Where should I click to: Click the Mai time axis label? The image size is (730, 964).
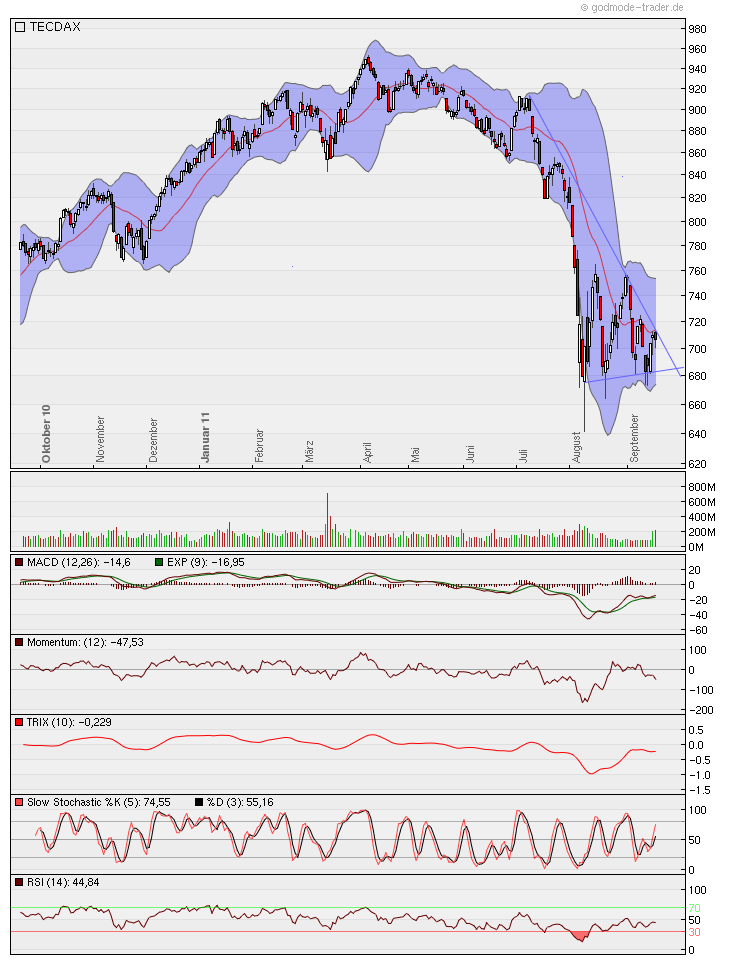pos(415,454)
